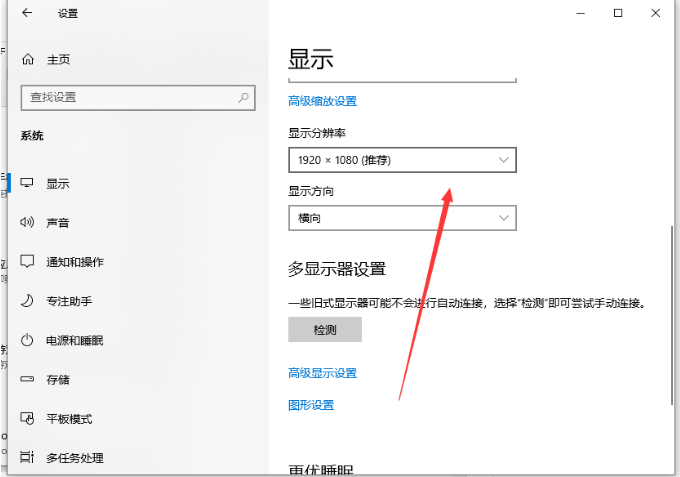Screen dimensions: 680x477
Task: Expand the resolution dropdown chevron
Action: click(503, 160)
